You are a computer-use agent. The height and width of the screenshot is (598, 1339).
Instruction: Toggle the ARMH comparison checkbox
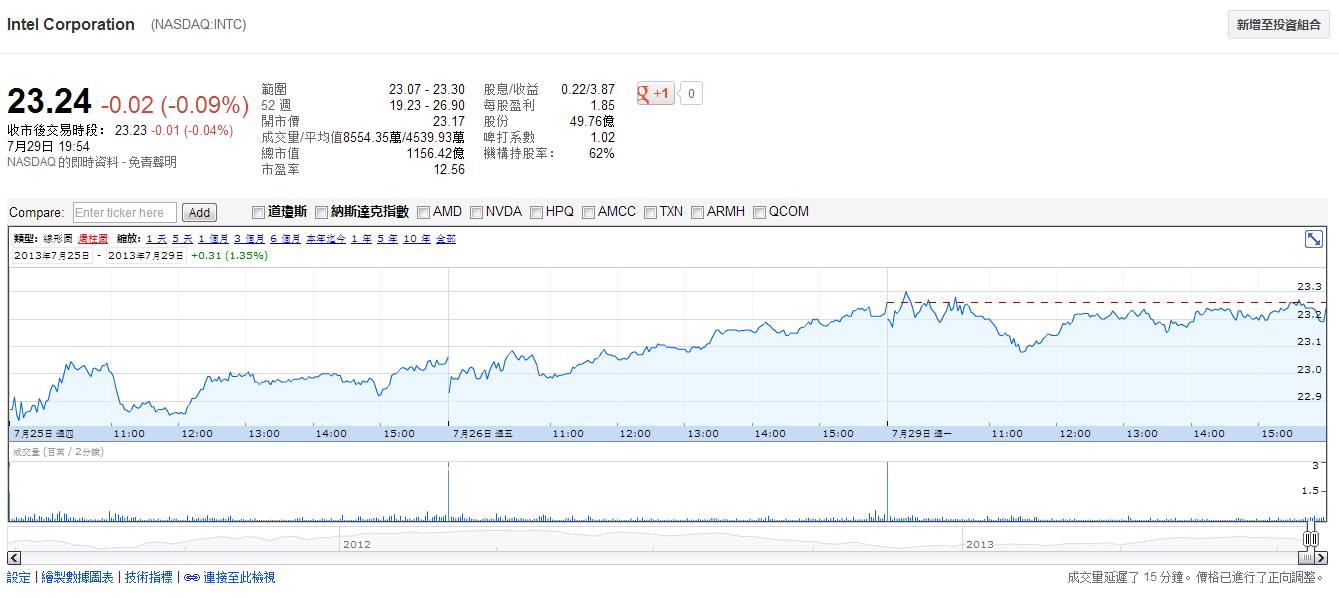[x=698, y=212]
